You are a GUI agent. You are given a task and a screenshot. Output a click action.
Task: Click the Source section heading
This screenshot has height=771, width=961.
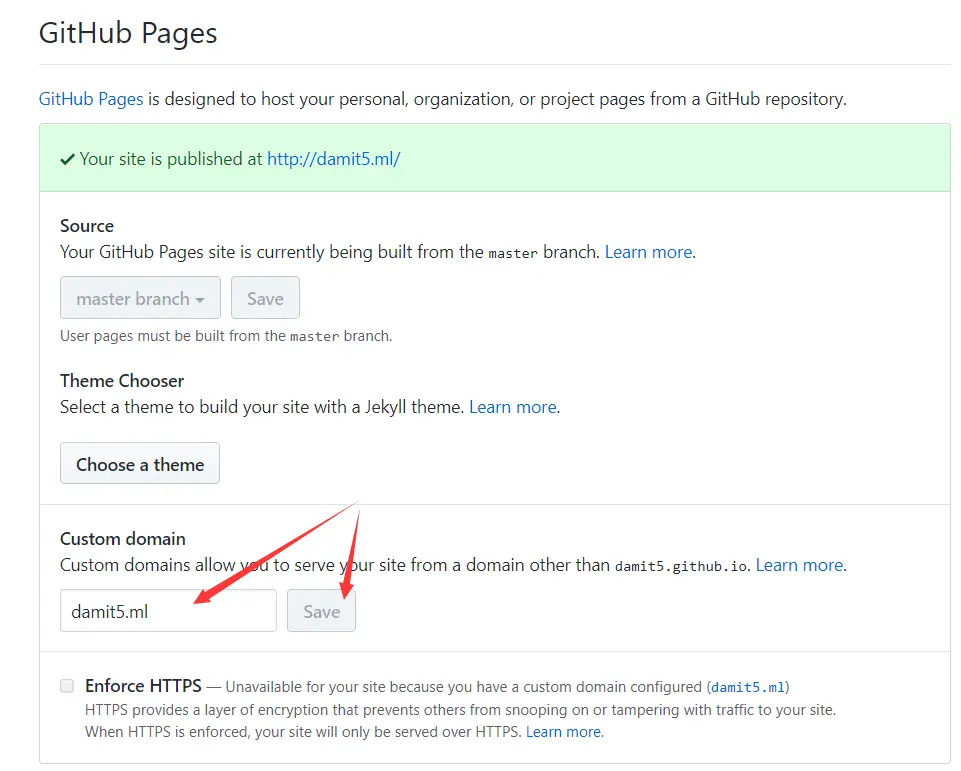[87, 226]
